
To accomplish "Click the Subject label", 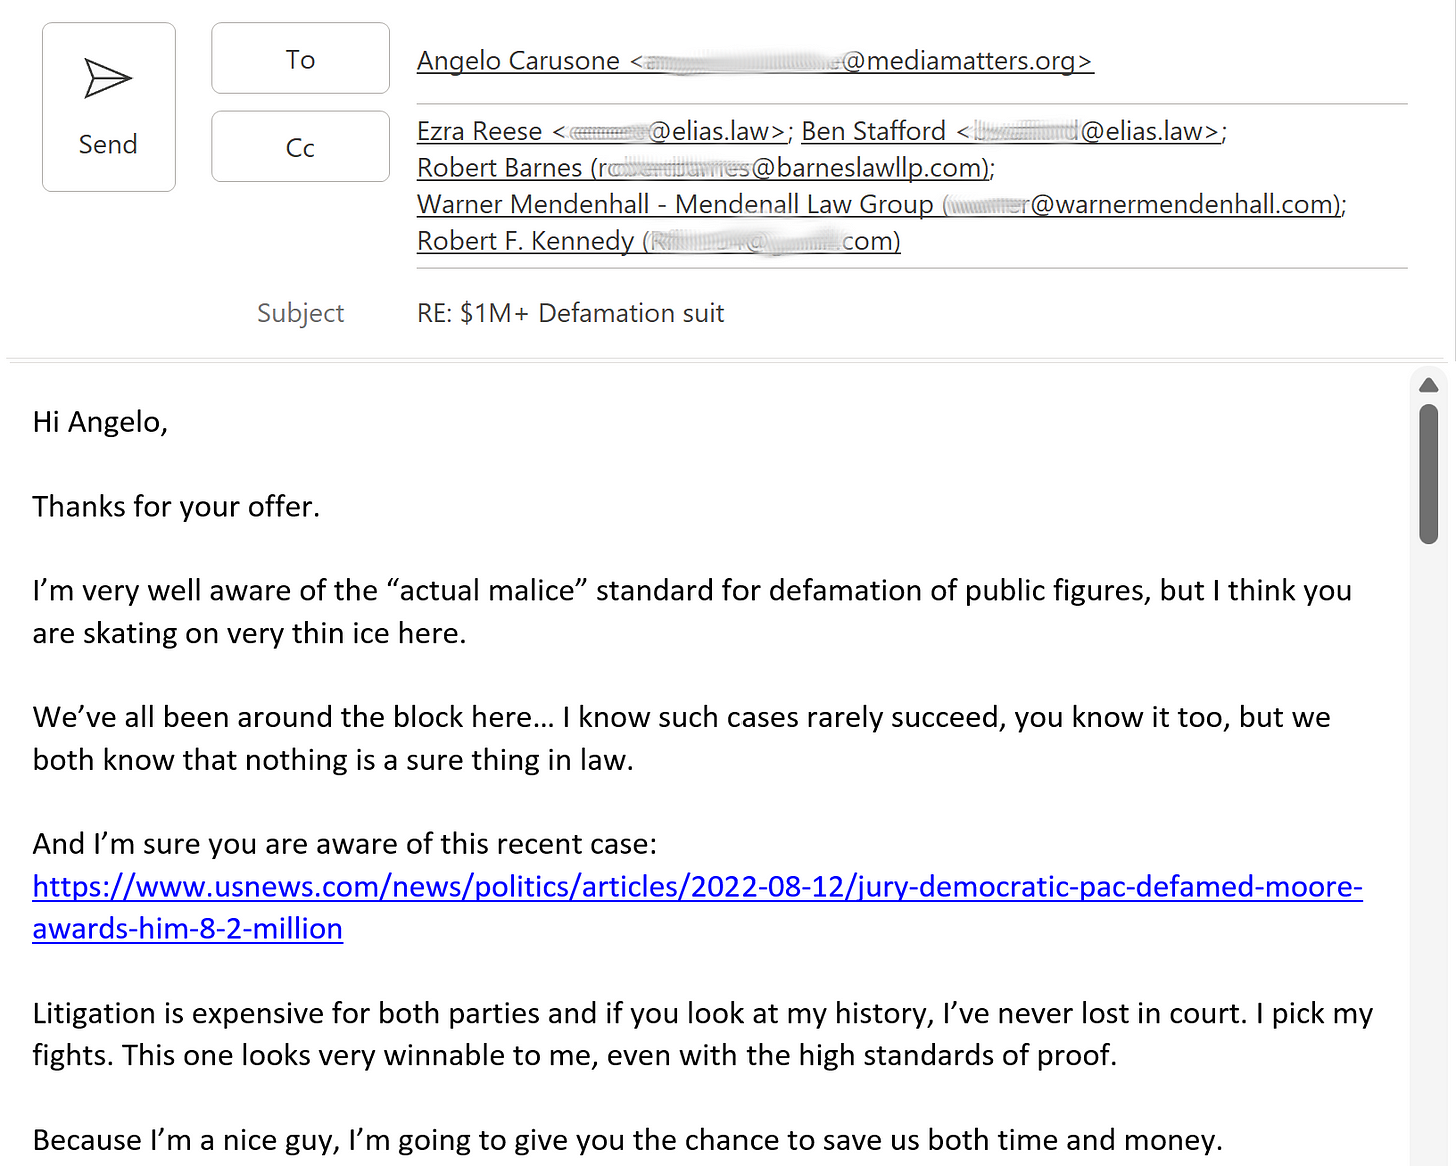I will click(300, 314).
